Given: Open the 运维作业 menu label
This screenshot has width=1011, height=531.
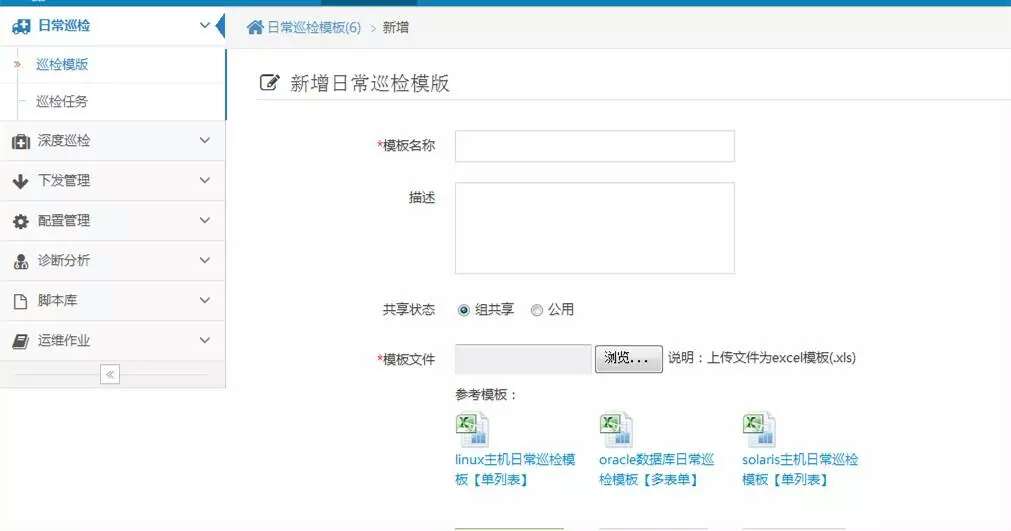Looking at the screenshot, I should [x=64, y=340].
